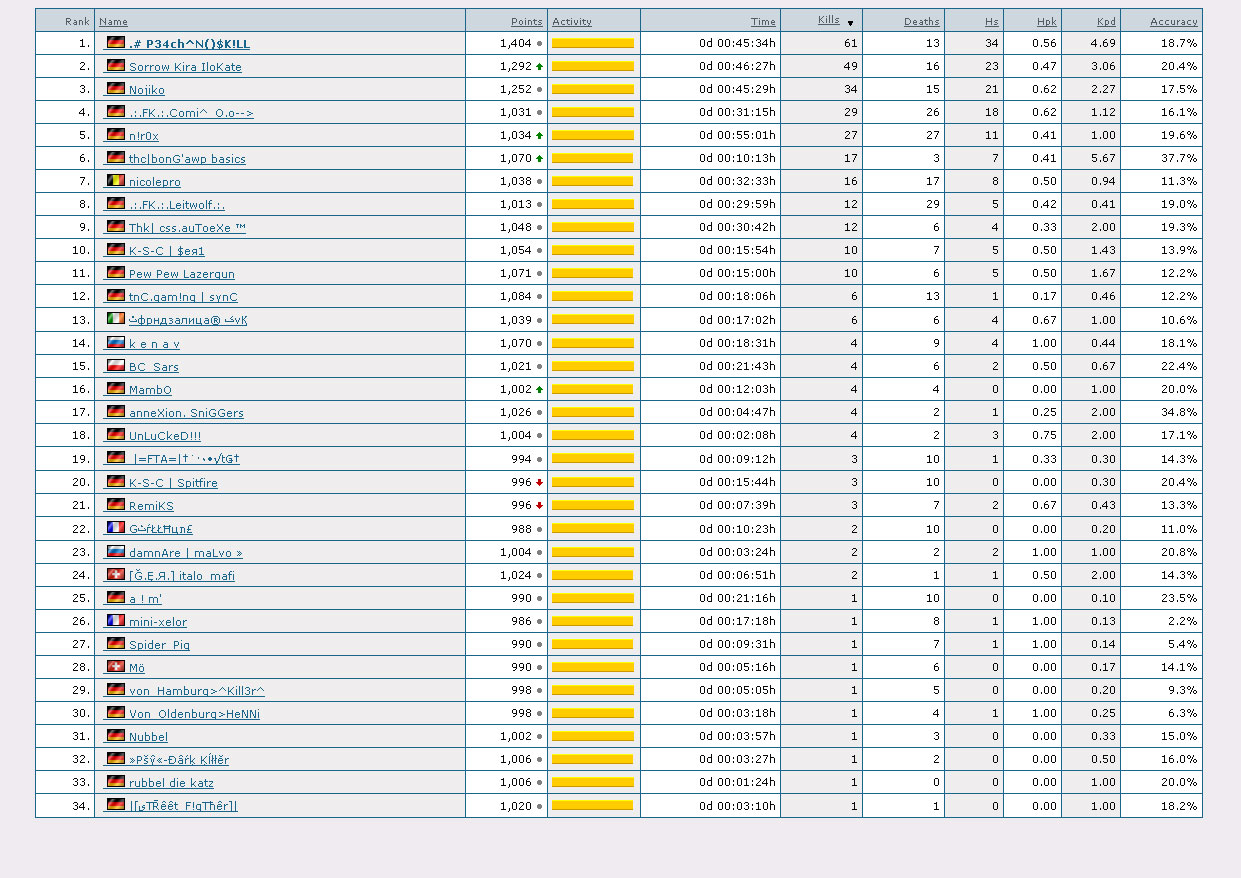Click the red down arrow in RemiKS row
Screen dimensions: 1241x878
tap(539, 506)
